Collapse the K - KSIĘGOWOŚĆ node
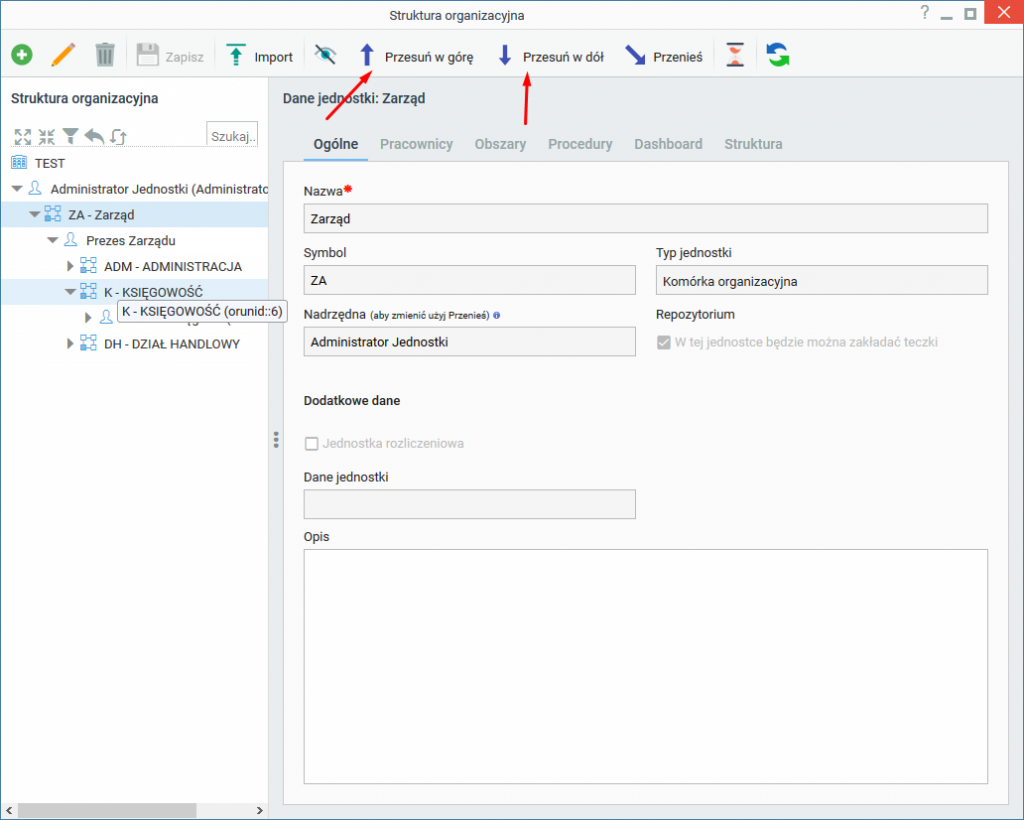Viewport: 1024px width, 820px height. pyautogui.click(x=70, y=292)
